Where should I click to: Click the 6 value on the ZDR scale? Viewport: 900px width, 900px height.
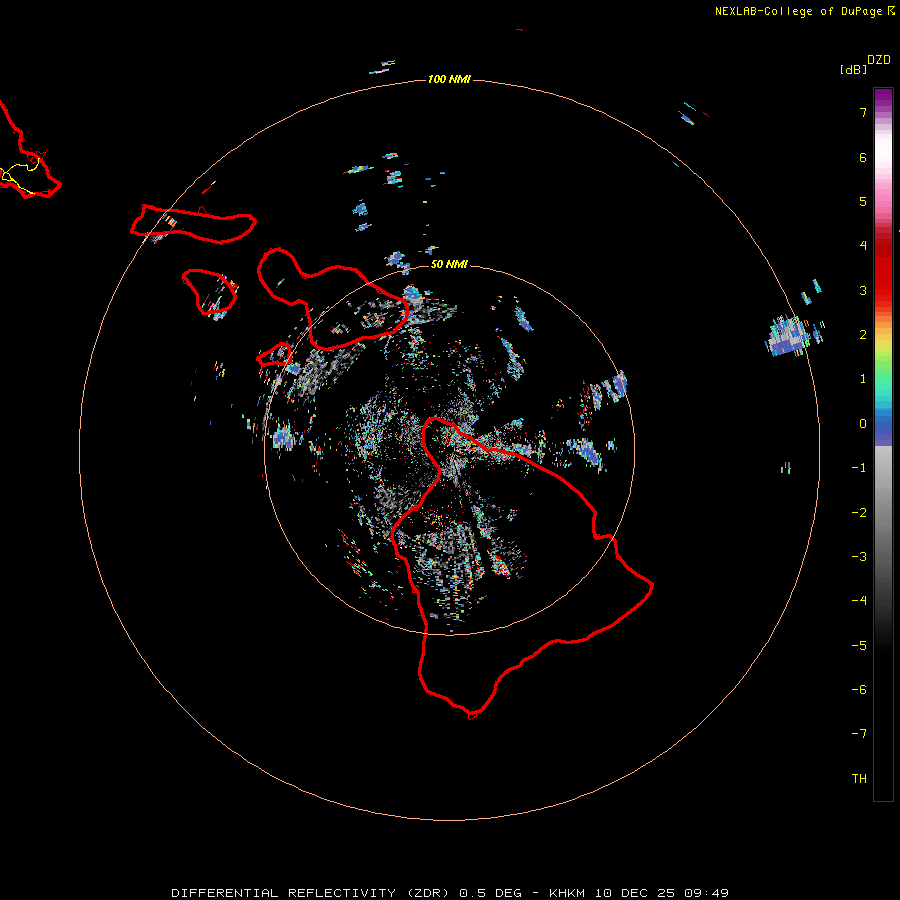[863, 157]
